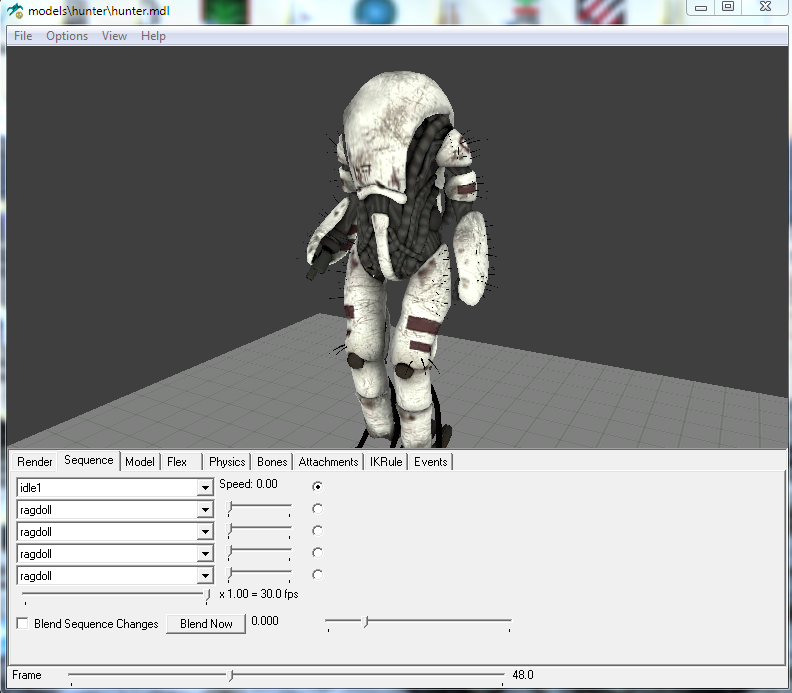This screenshot has width=792, height=693.
Task: Switch to the IKRule tab
Action: [x=386, y=462]
